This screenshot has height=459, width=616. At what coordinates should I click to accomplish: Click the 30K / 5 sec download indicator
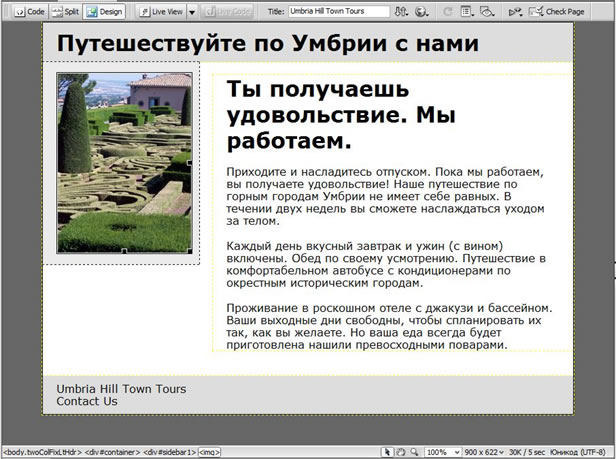tap(527, 452)
